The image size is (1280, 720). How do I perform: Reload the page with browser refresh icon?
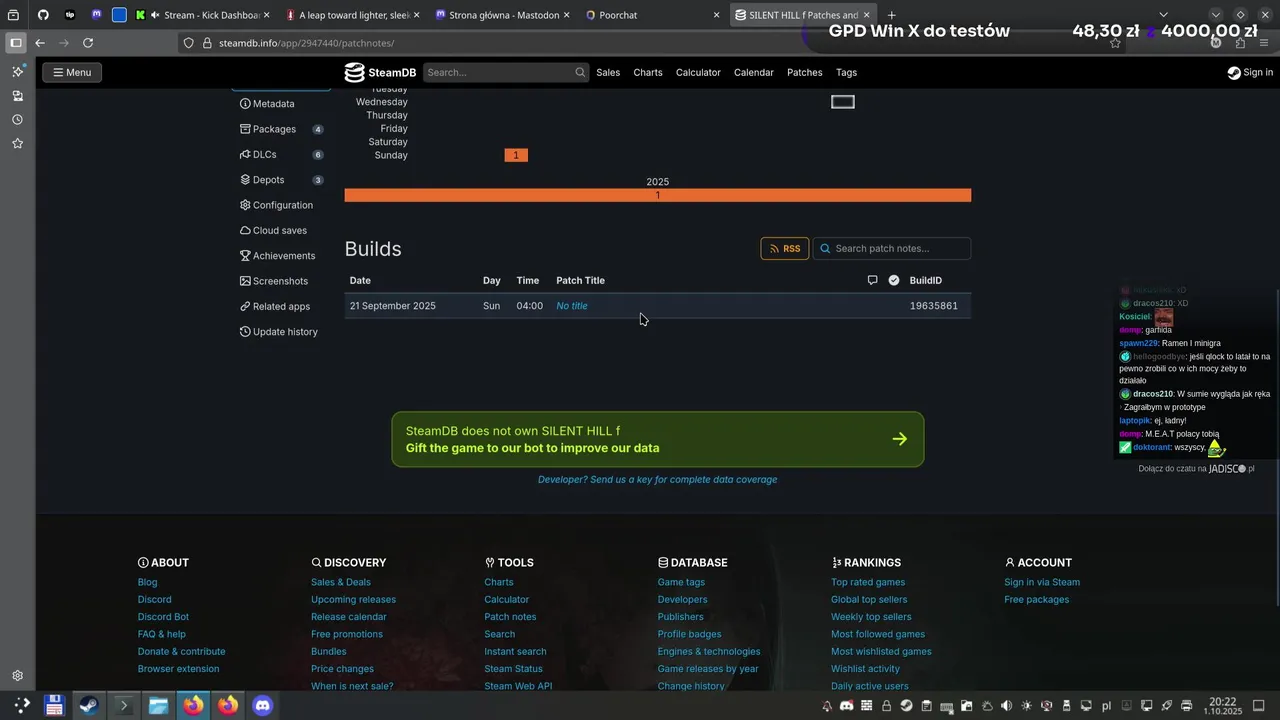(x=88, y=43)
